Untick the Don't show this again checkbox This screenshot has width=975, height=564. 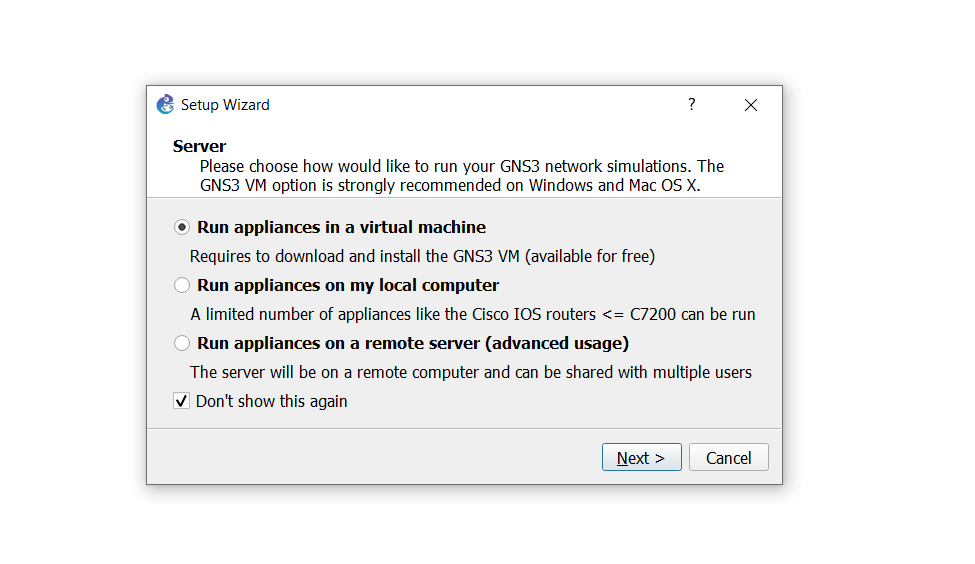[x=182, y=401]
